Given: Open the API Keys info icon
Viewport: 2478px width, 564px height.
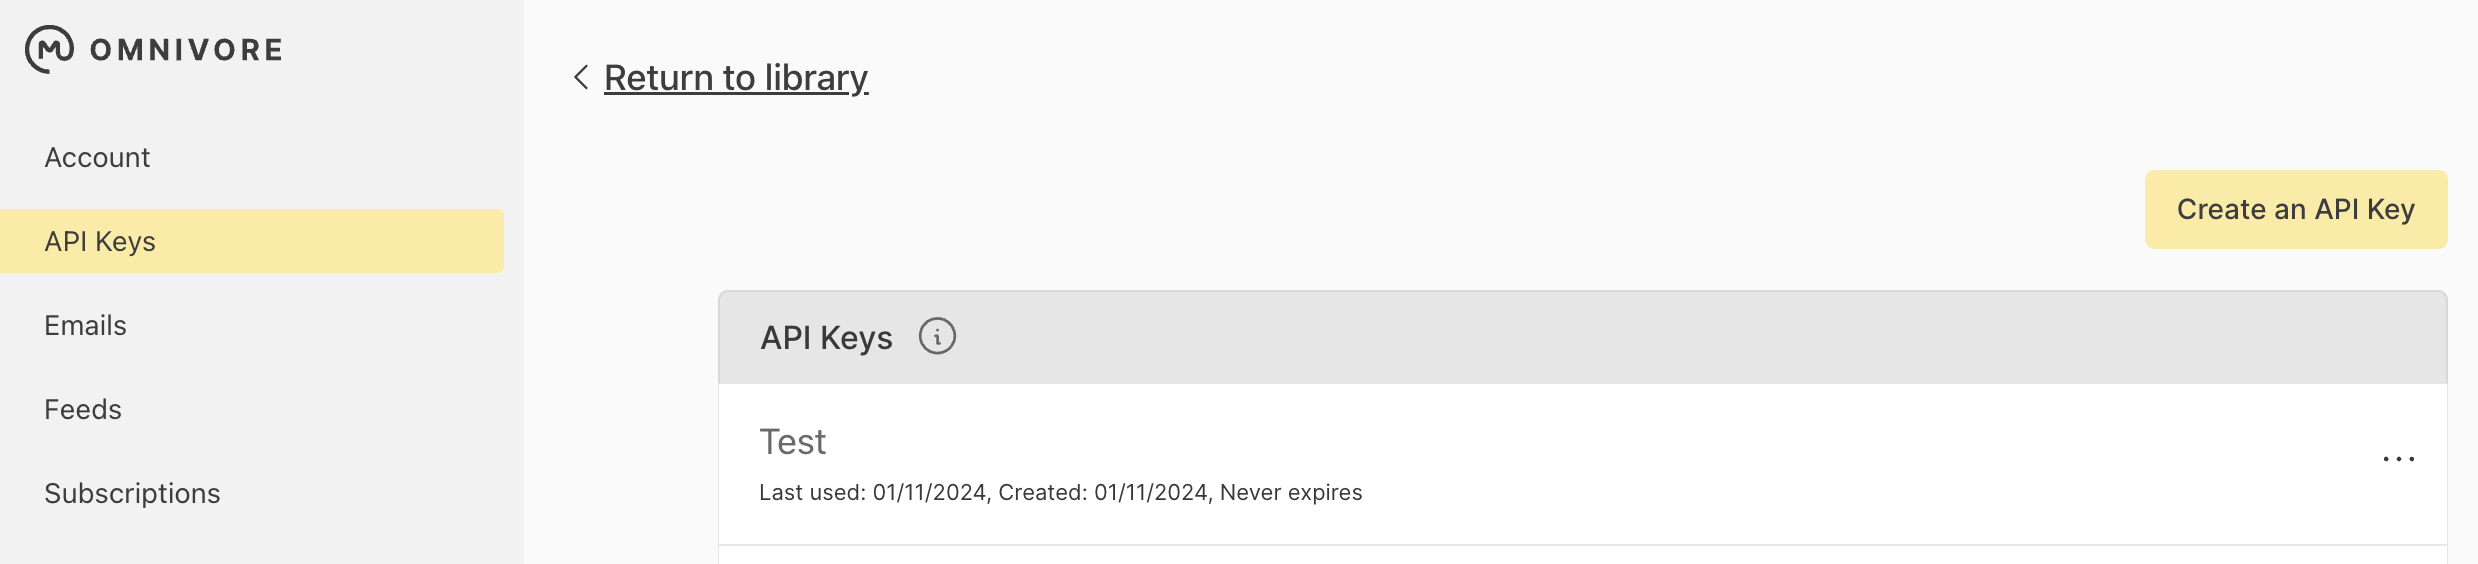Looking at the screenshot, I should [x=937, y=337].
